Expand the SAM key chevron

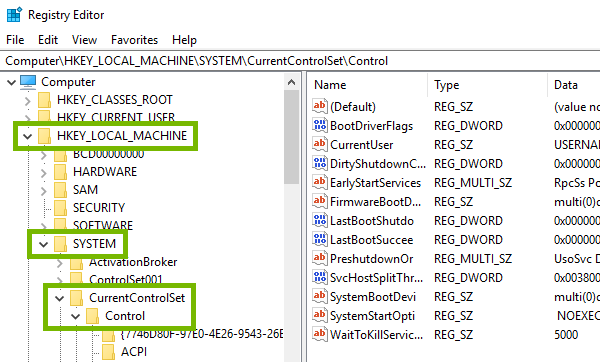click(x=44, y=191)
